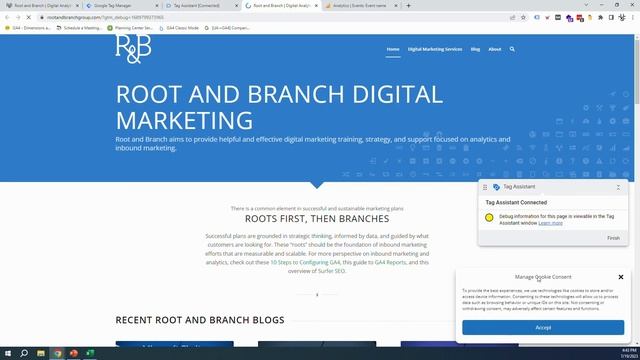Open the Blog navigation item
The image size is (640, 360).
(x=475, y=49)
